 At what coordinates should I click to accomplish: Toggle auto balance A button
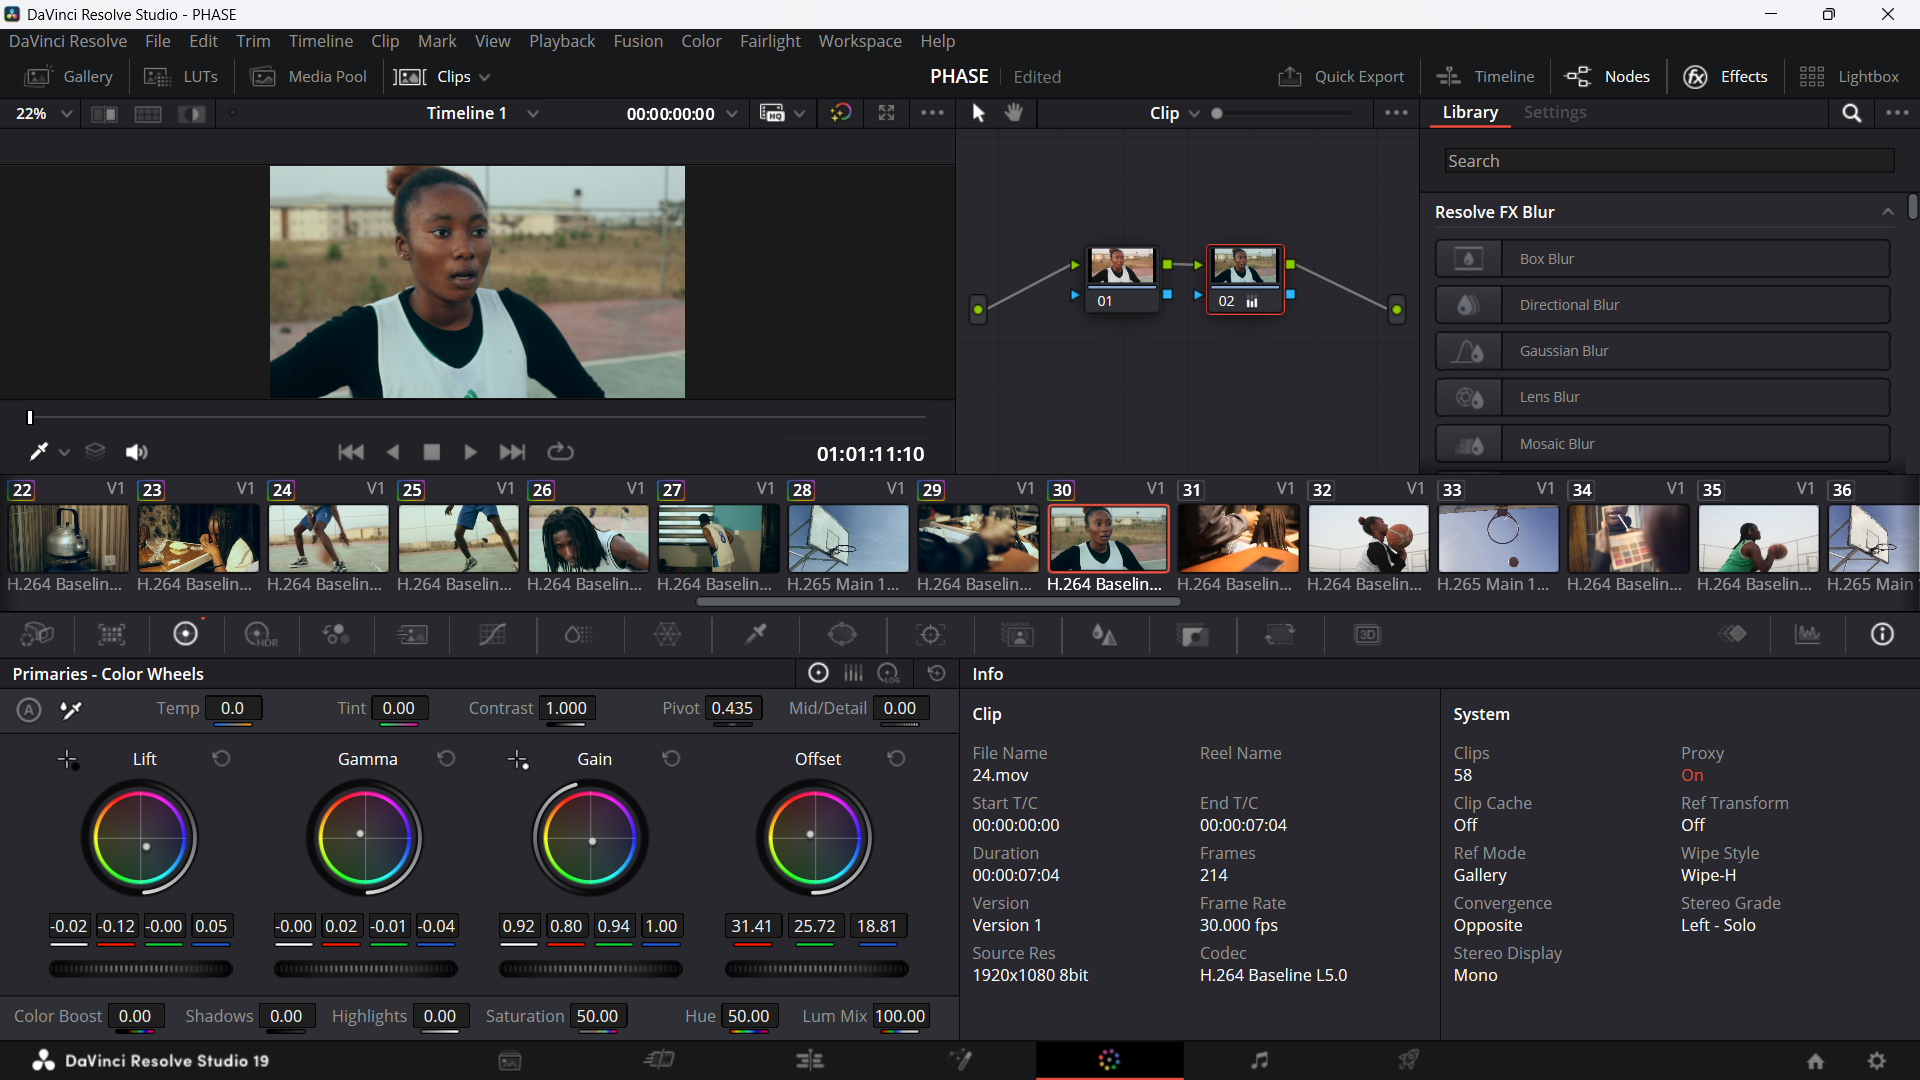[x=29, y=710]
